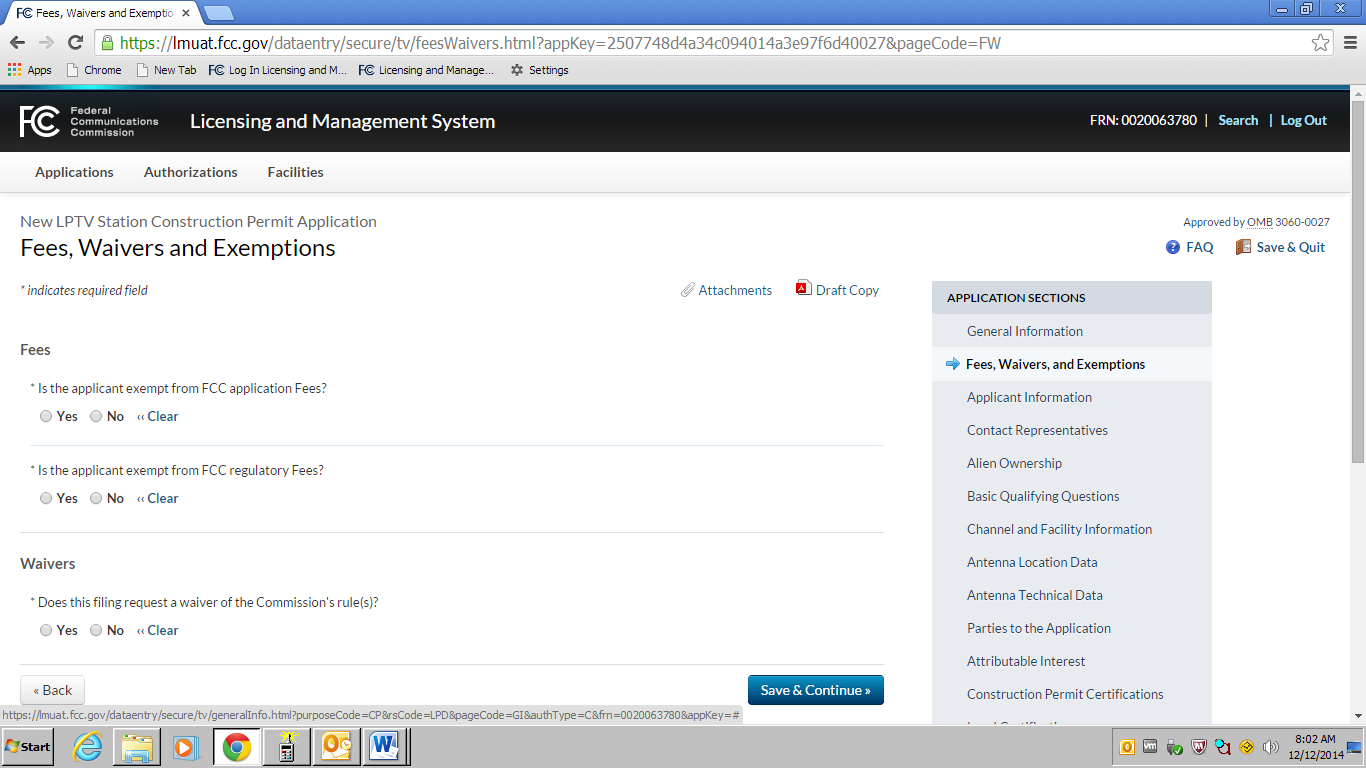Click the Search link in header
The height and width of the screenshot is (768, 1366).
1238,120
